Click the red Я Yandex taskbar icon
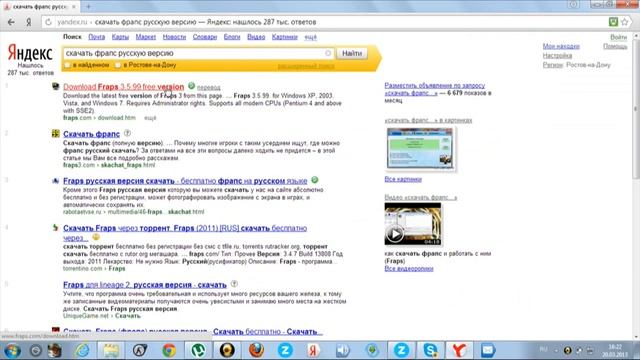 pos(313,350)
